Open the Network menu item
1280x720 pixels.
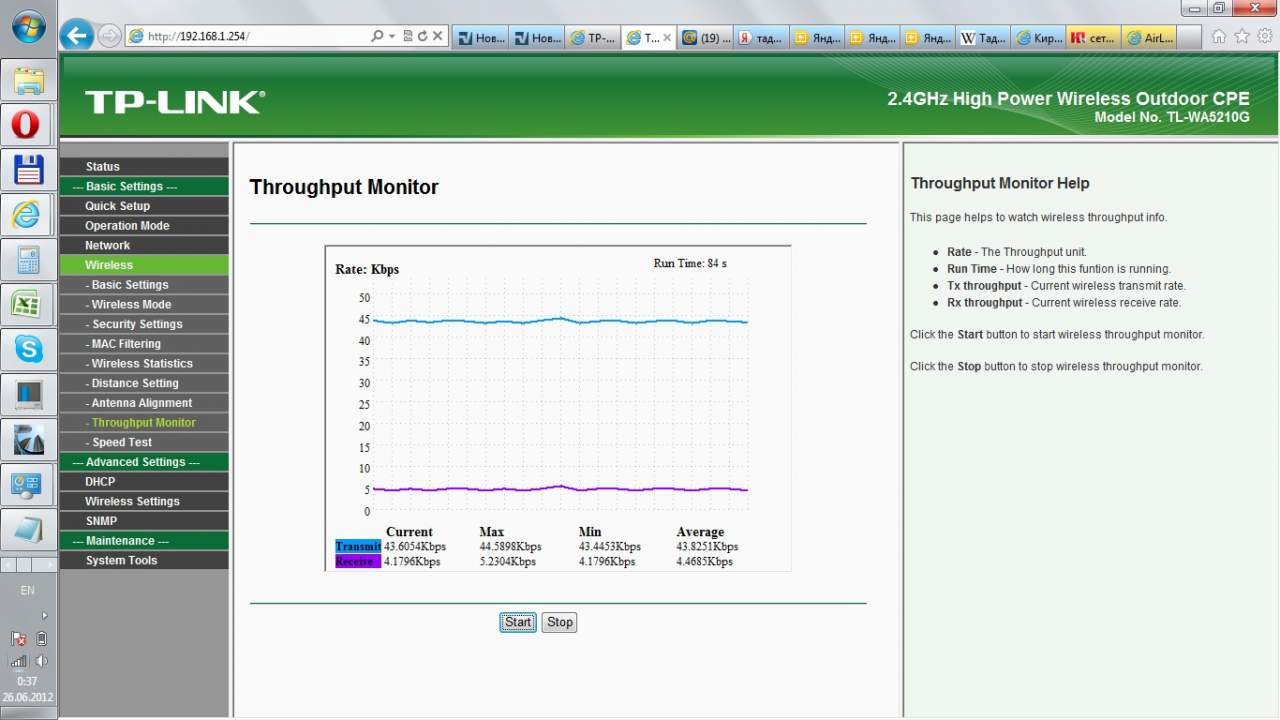tap(144, 245)
